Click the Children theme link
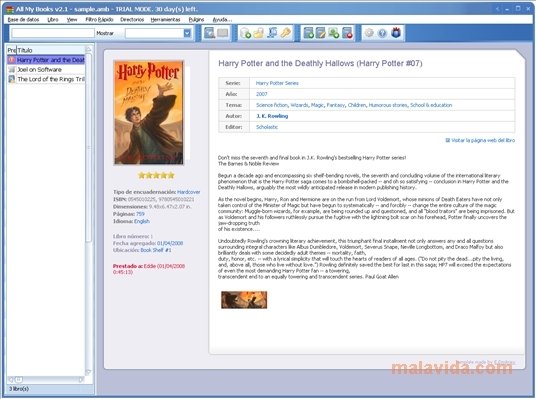This screenshot has width=536, height=399. click(x=357, y=105)
